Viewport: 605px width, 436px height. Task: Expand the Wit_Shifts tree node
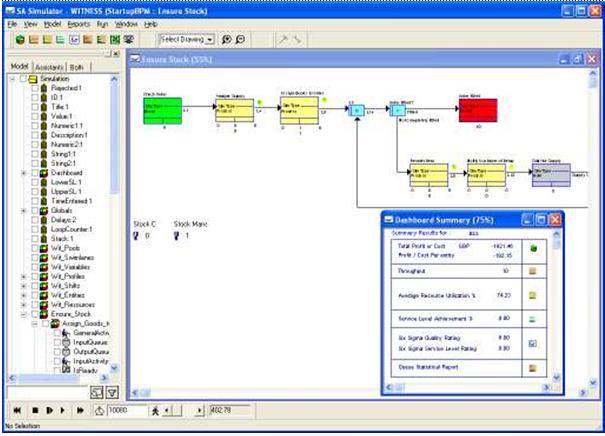point(24,286)
